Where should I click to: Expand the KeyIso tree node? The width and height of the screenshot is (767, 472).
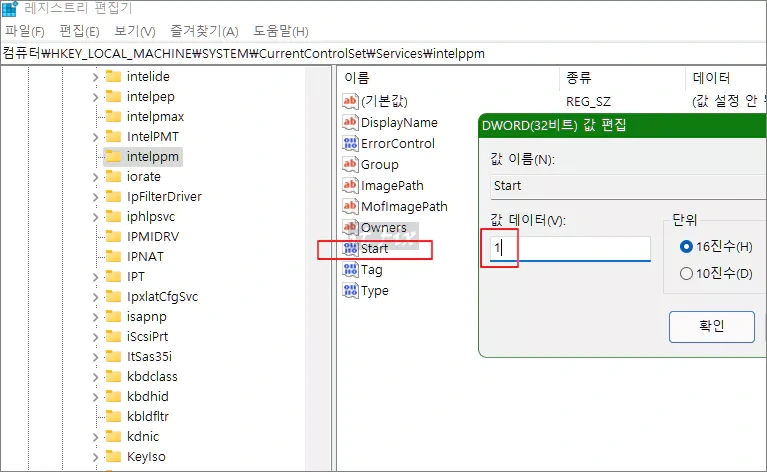95,457
